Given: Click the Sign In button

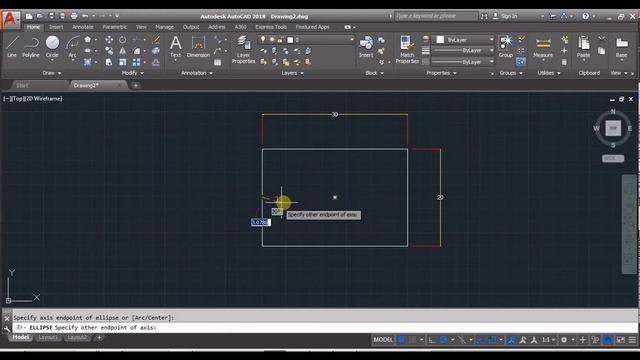Looking at the screenshot, I should click(x=506, y=16).
